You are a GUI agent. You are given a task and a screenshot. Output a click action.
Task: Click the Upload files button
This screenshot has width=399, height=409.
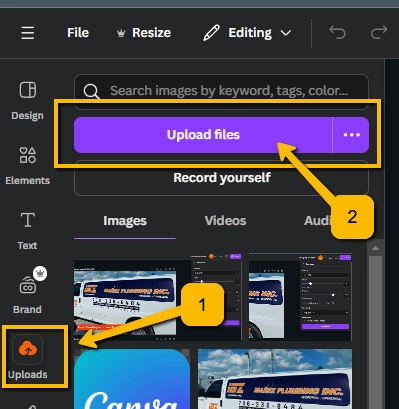click(203, 135)
